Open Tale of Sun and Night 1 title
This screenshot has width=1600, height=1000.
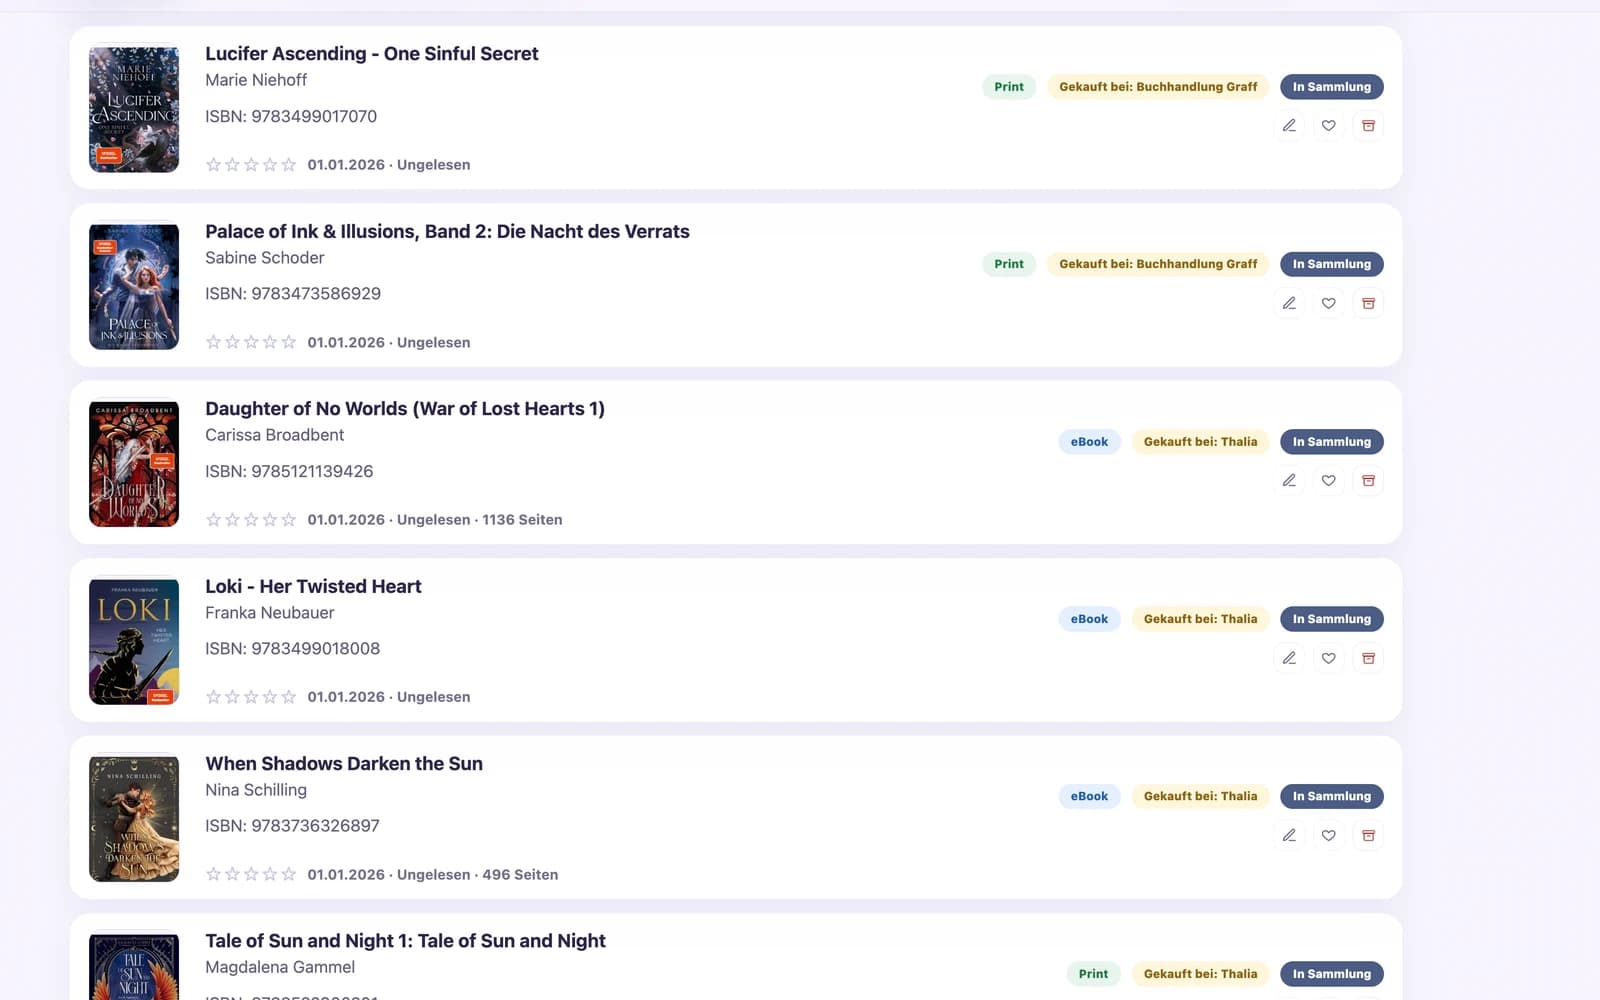(405, 941)
